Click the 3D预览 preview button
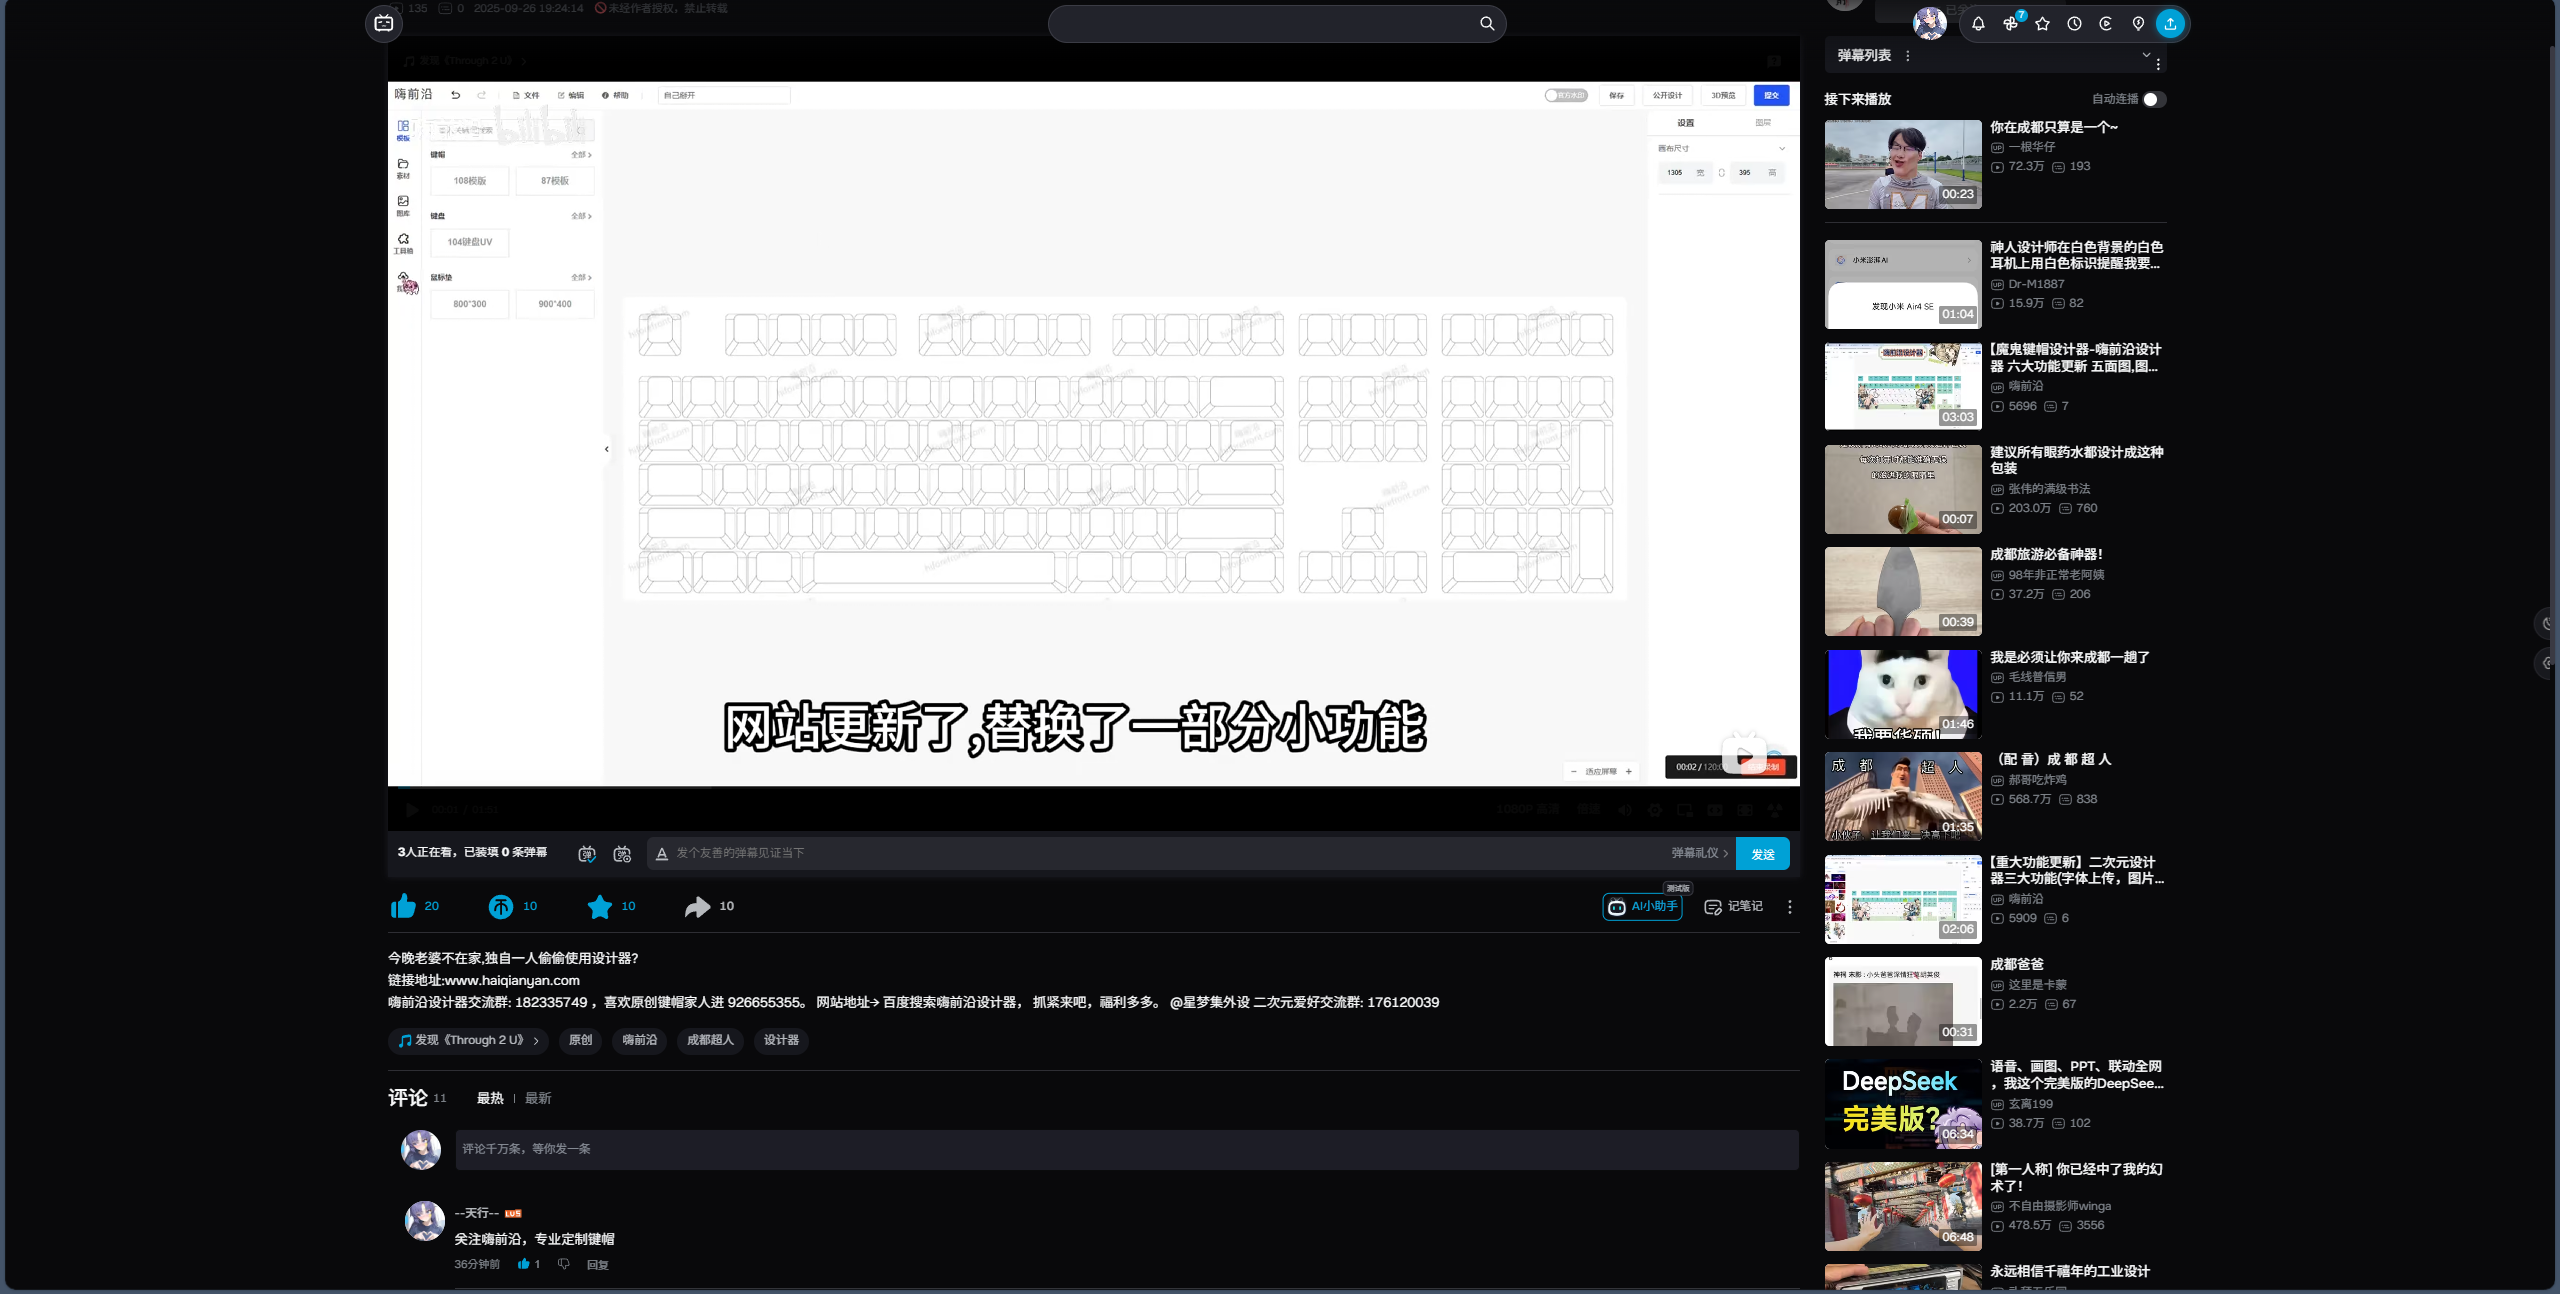Screen dimensions: 2560x1294 [1723, 95]
